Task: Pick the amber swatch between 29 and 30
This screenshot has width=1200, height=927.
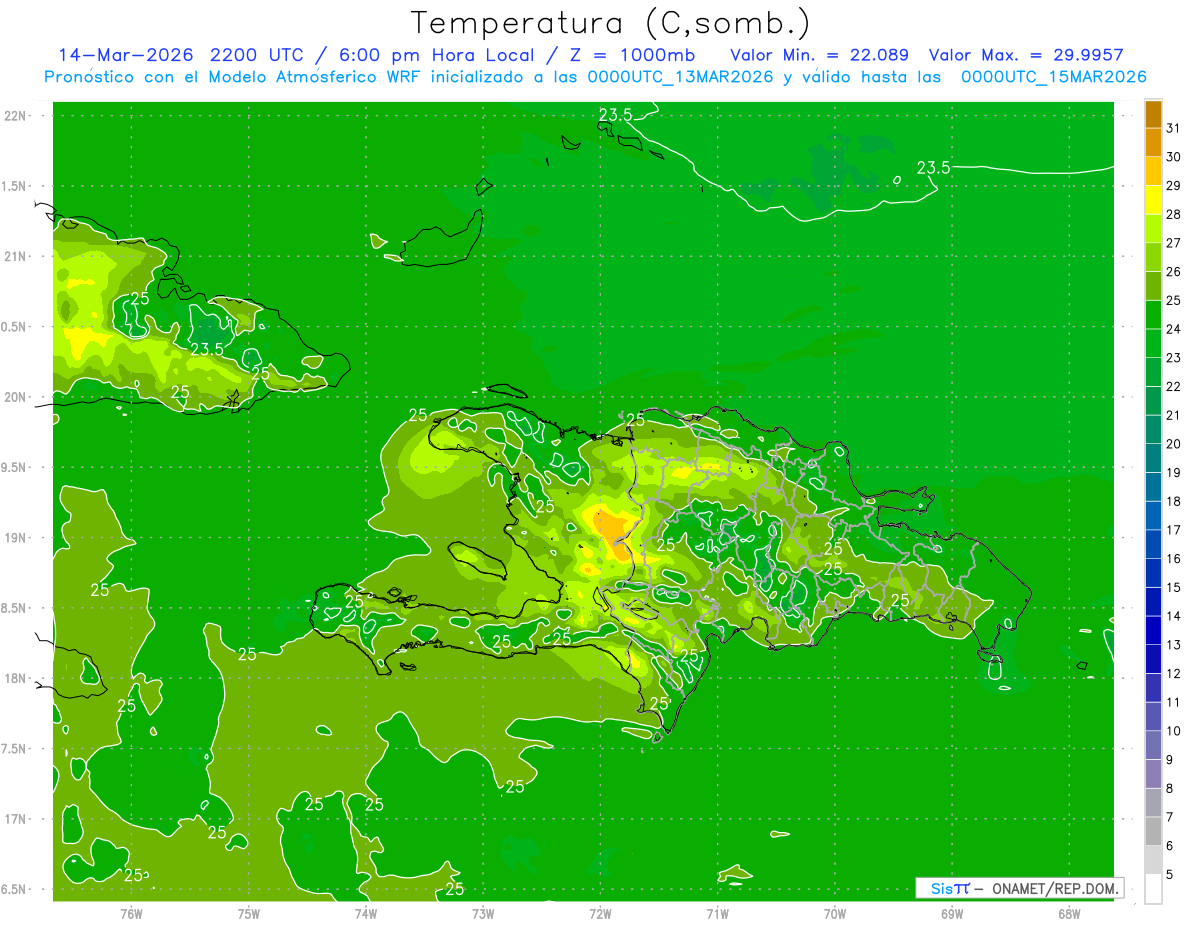Action: click(x=1153, y=171)
